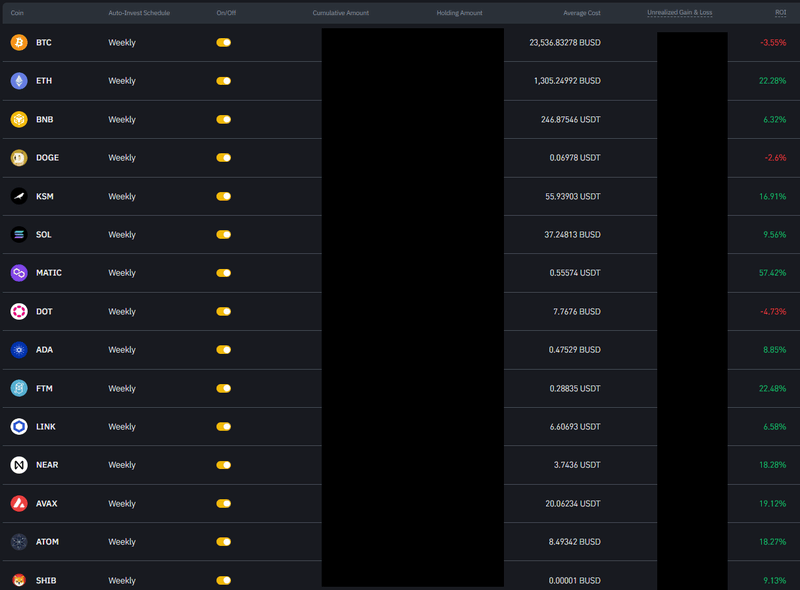Toggle the KSM plan switch
The width and height of the screenshot is (800, 590).
223,196
